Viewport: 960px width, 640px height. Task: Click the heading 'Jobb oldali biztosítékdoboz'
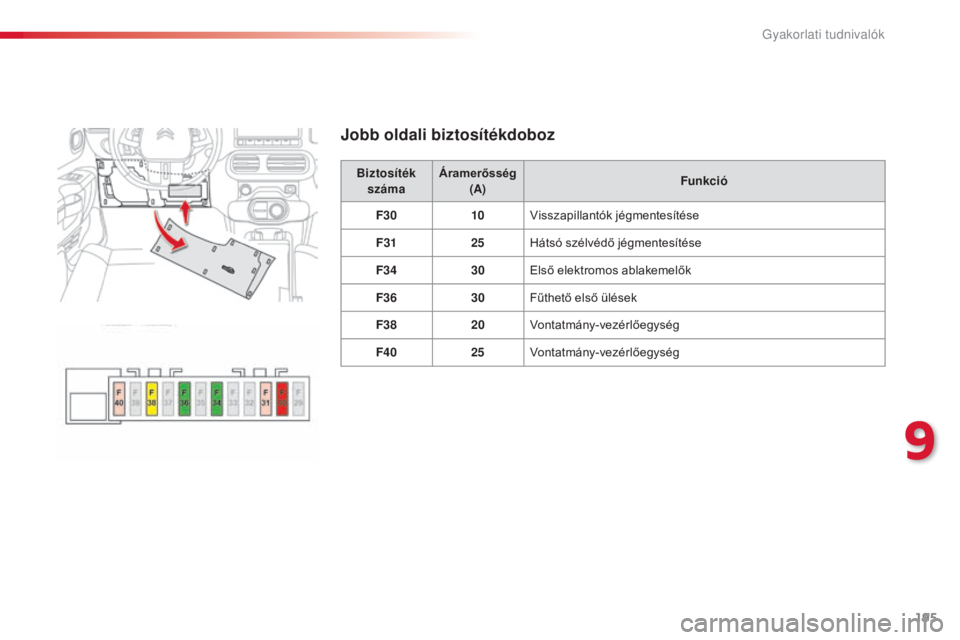(x=448, y=135)
